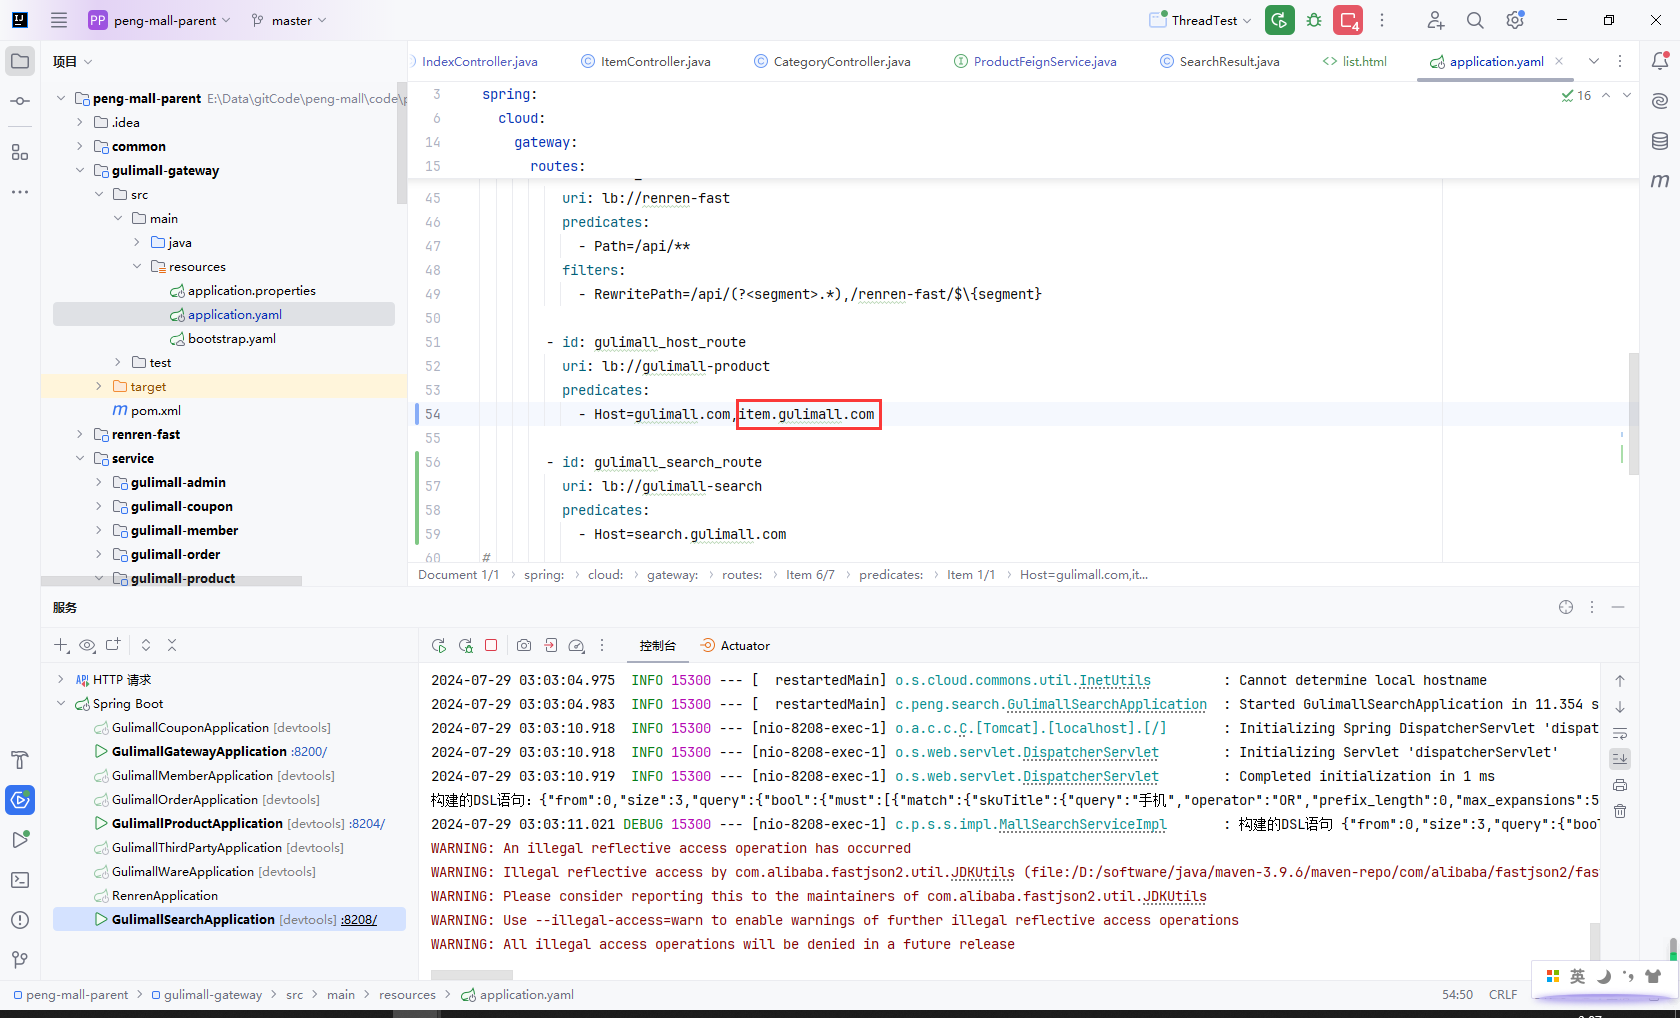The width and height of the screenshot is (1680, 1018).
Task: Open Database tool window icon
Action: [x=1660, y=141]
